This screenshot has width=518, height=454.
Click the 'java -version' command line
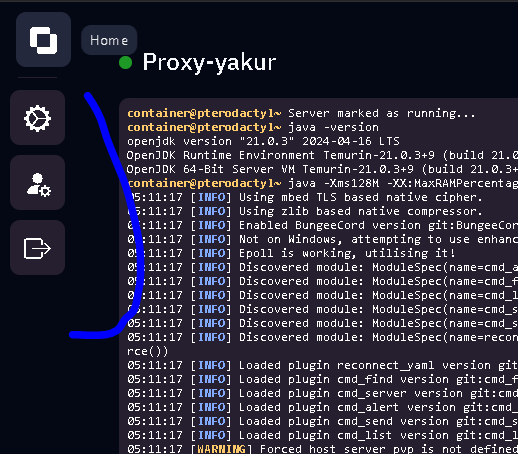pyautogui.click(x=253, y=127)
